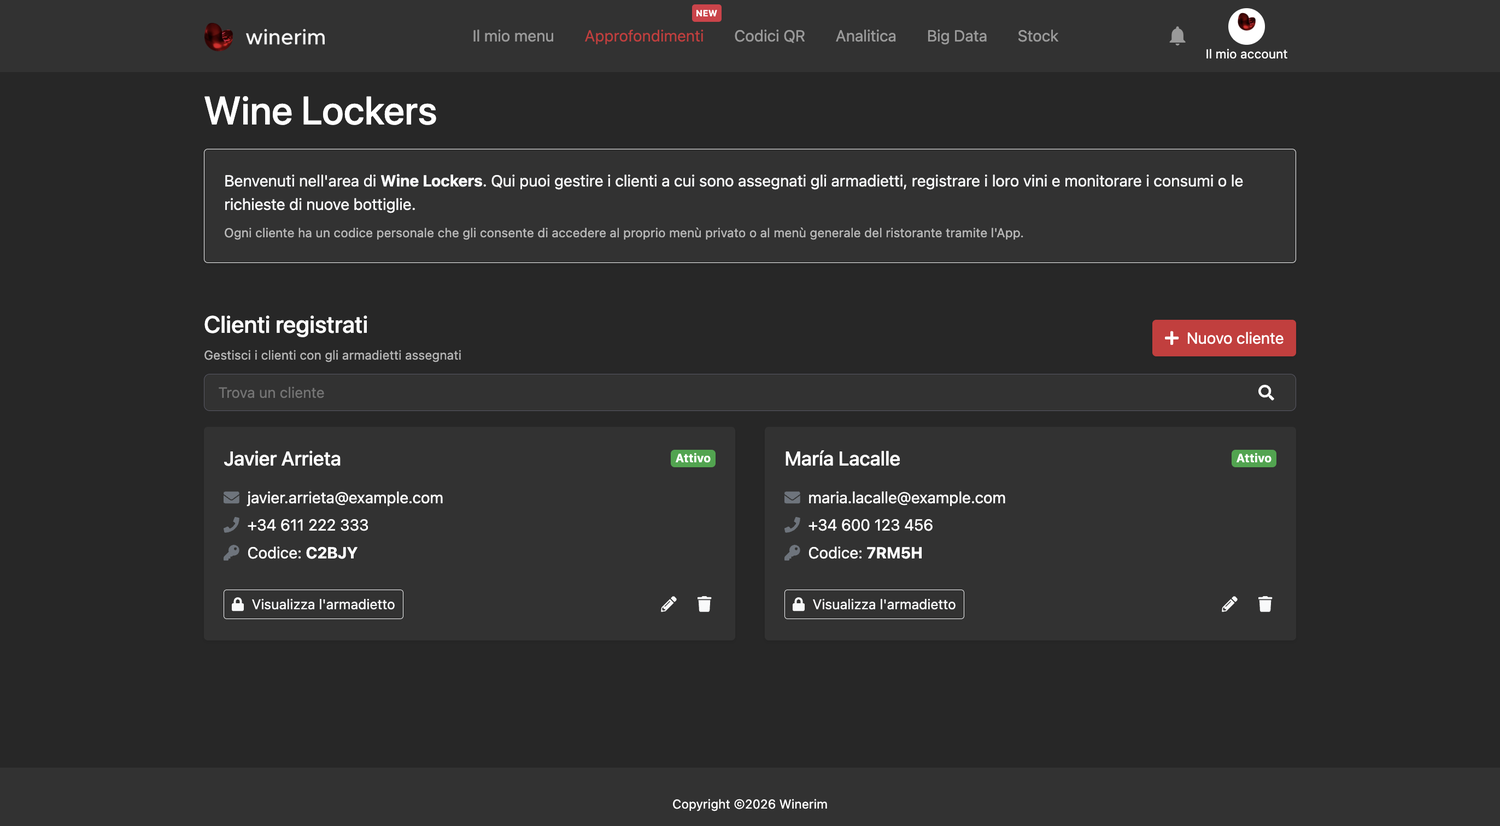This screenshot has width=1500, height=826.
Task: Focus the Trova un cliente search field
Action: coord(750,393)
